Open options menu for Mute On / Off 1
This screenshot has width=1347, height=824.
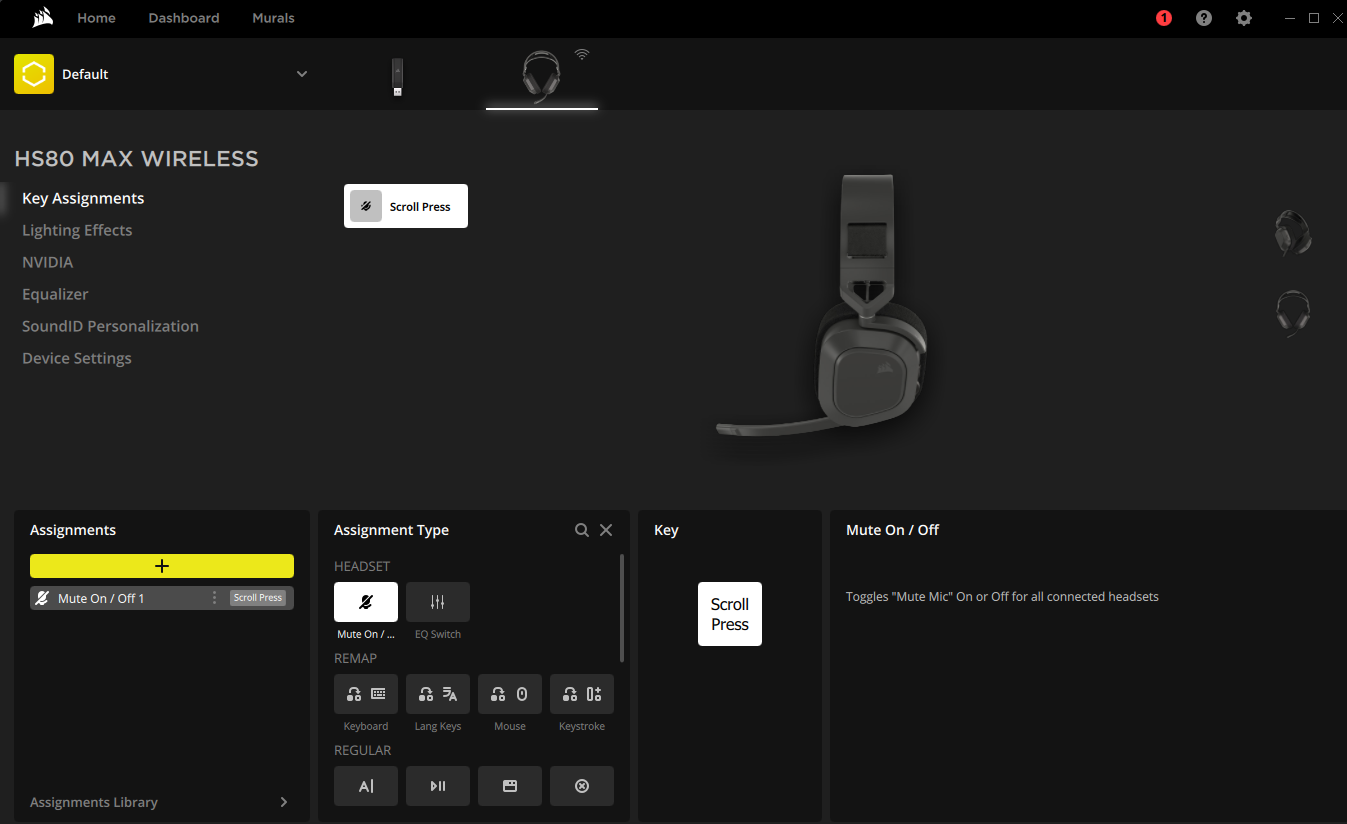point(214,598)
